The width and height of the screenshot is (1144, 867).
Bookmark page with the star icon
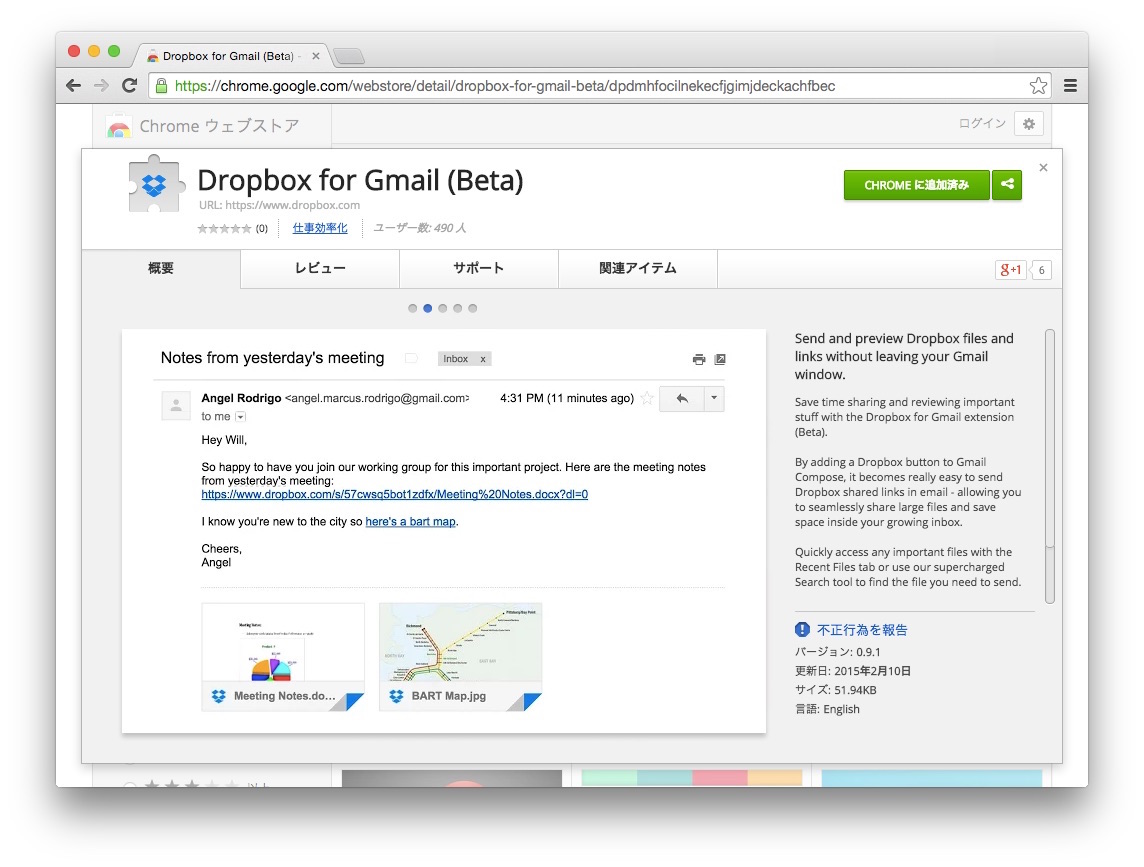click(1038, 85)
